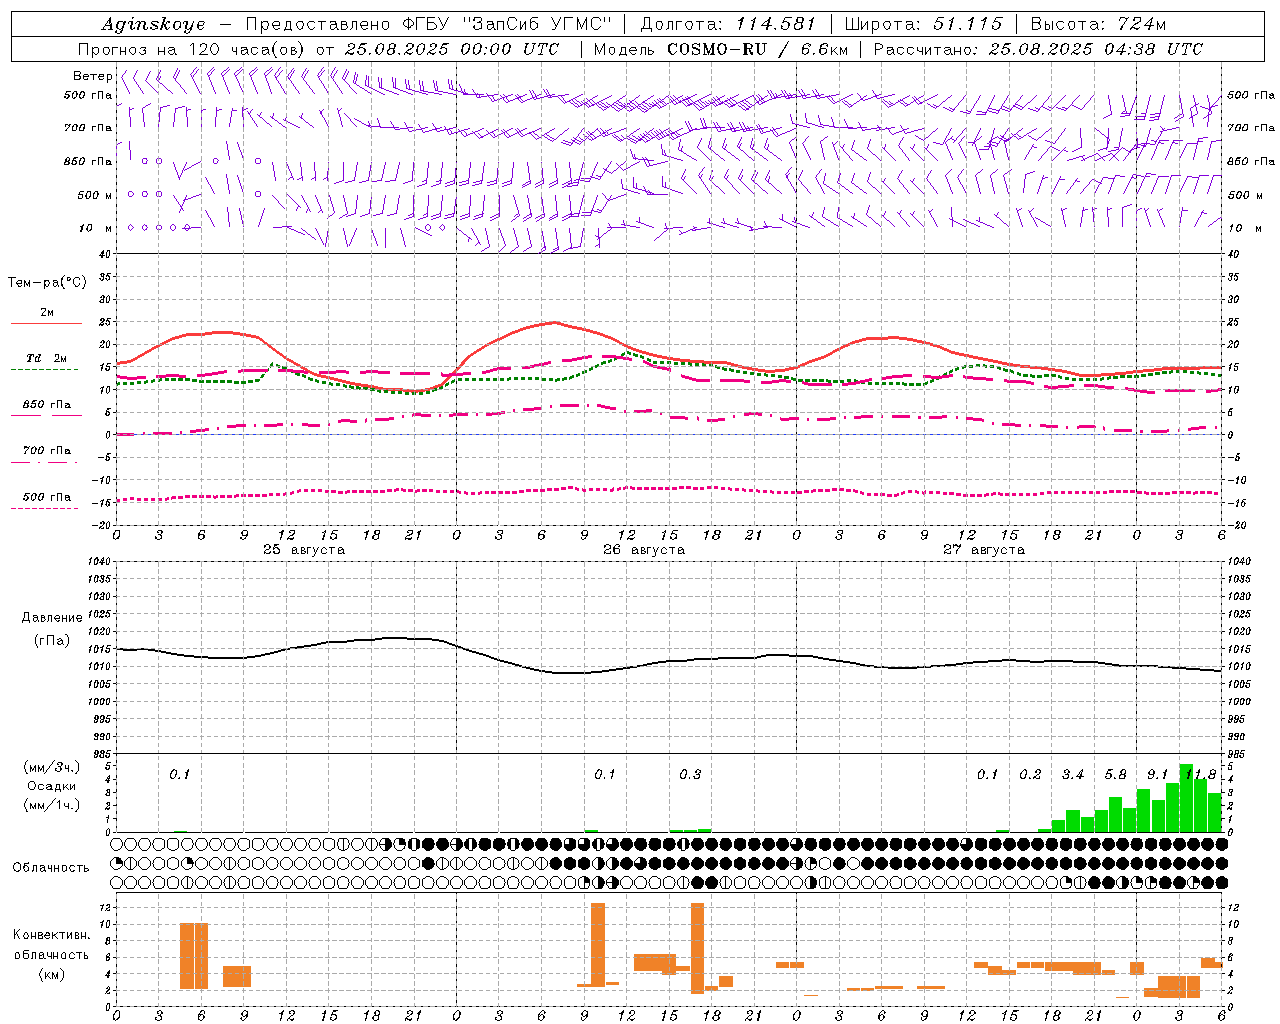
Task: Click the Тем-ра(°C) temperature panel label
Action: (x=47, y=283)
